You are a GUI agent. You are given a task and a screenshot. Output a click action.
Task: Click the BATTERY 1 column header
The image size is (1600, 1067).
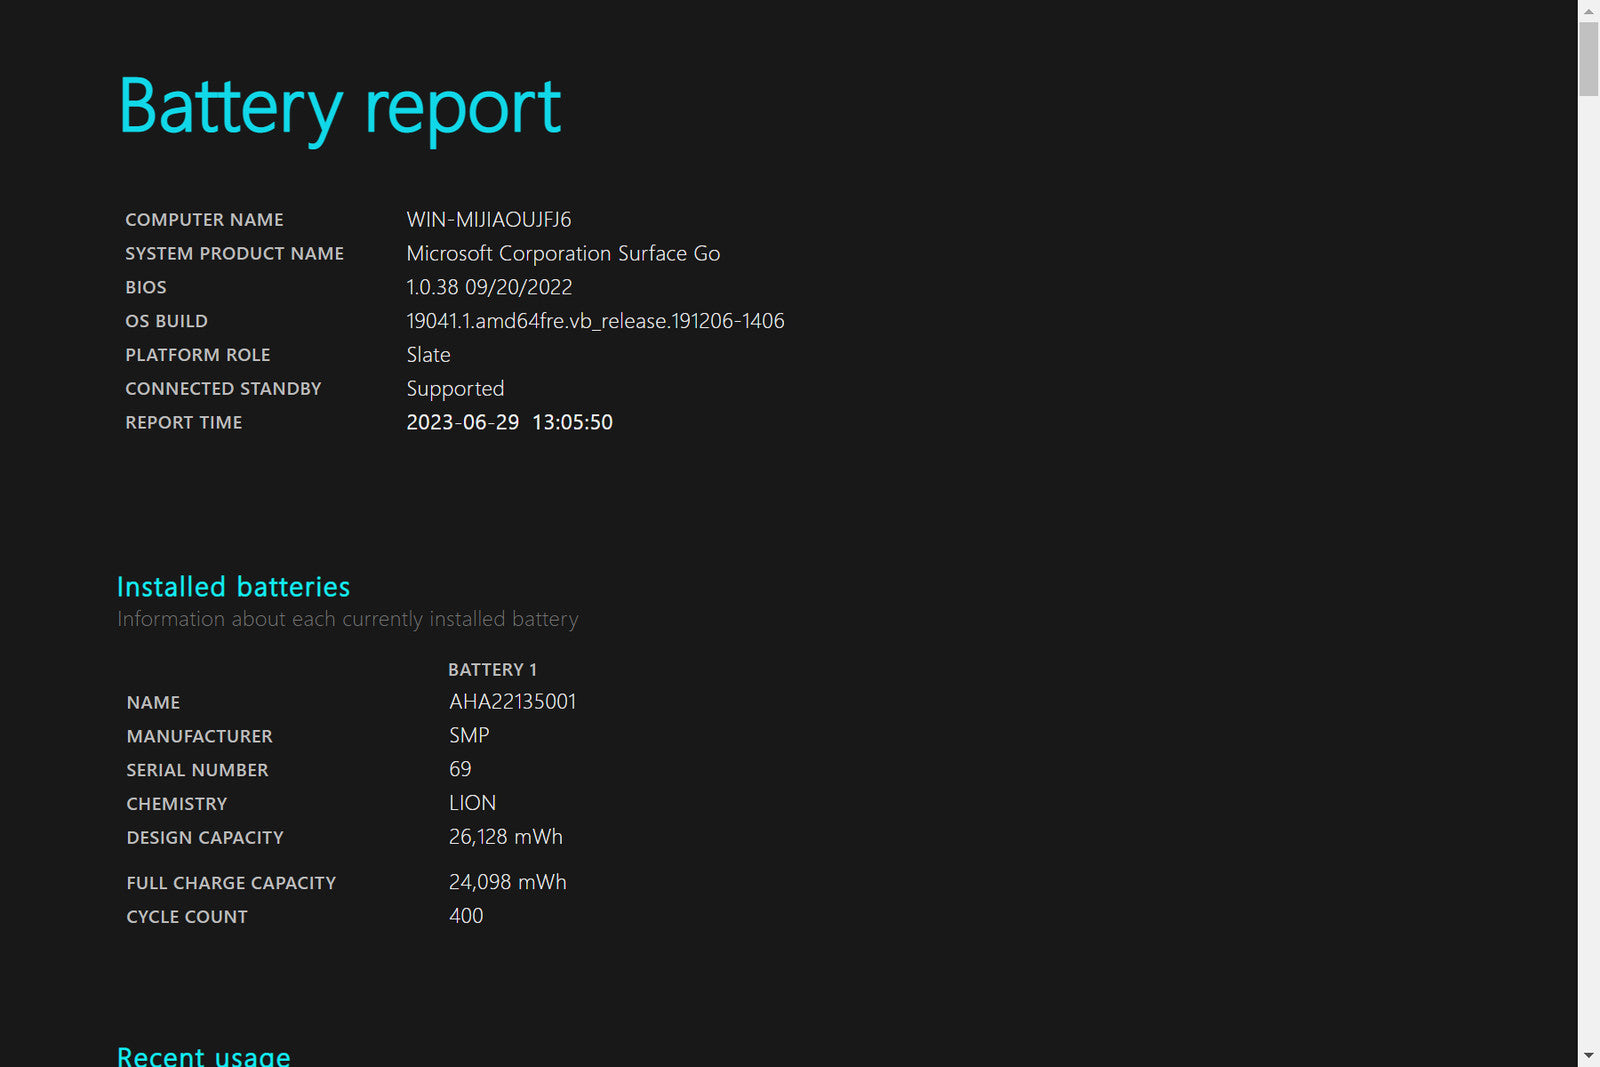click(x=492, y=670)
